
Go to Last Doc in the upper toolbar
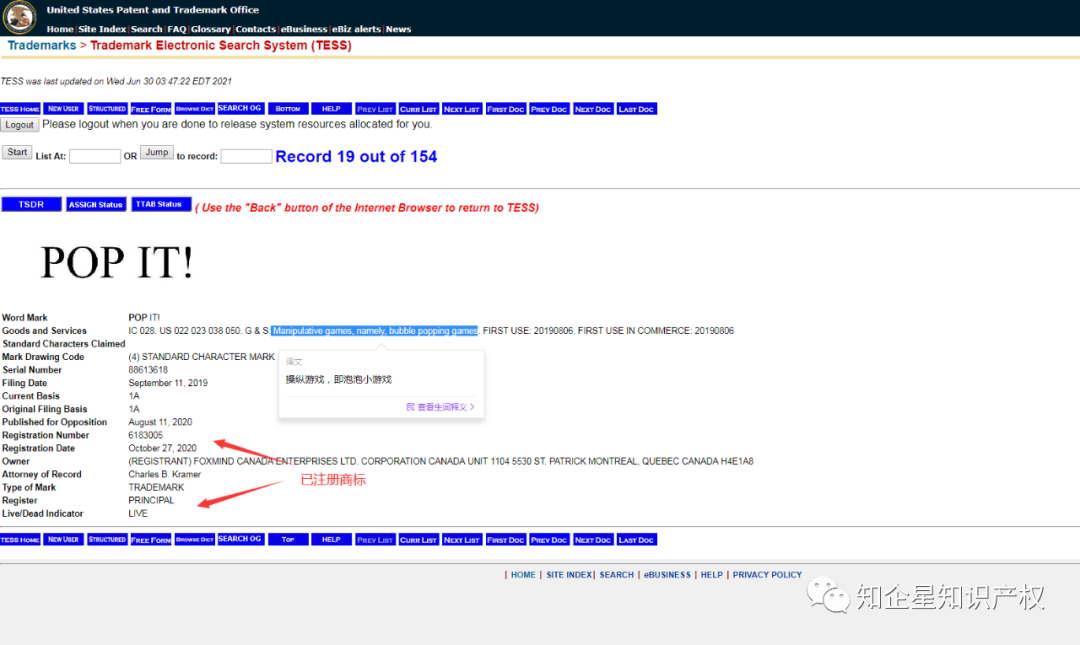pyautogui.click(x=636, y=109)
